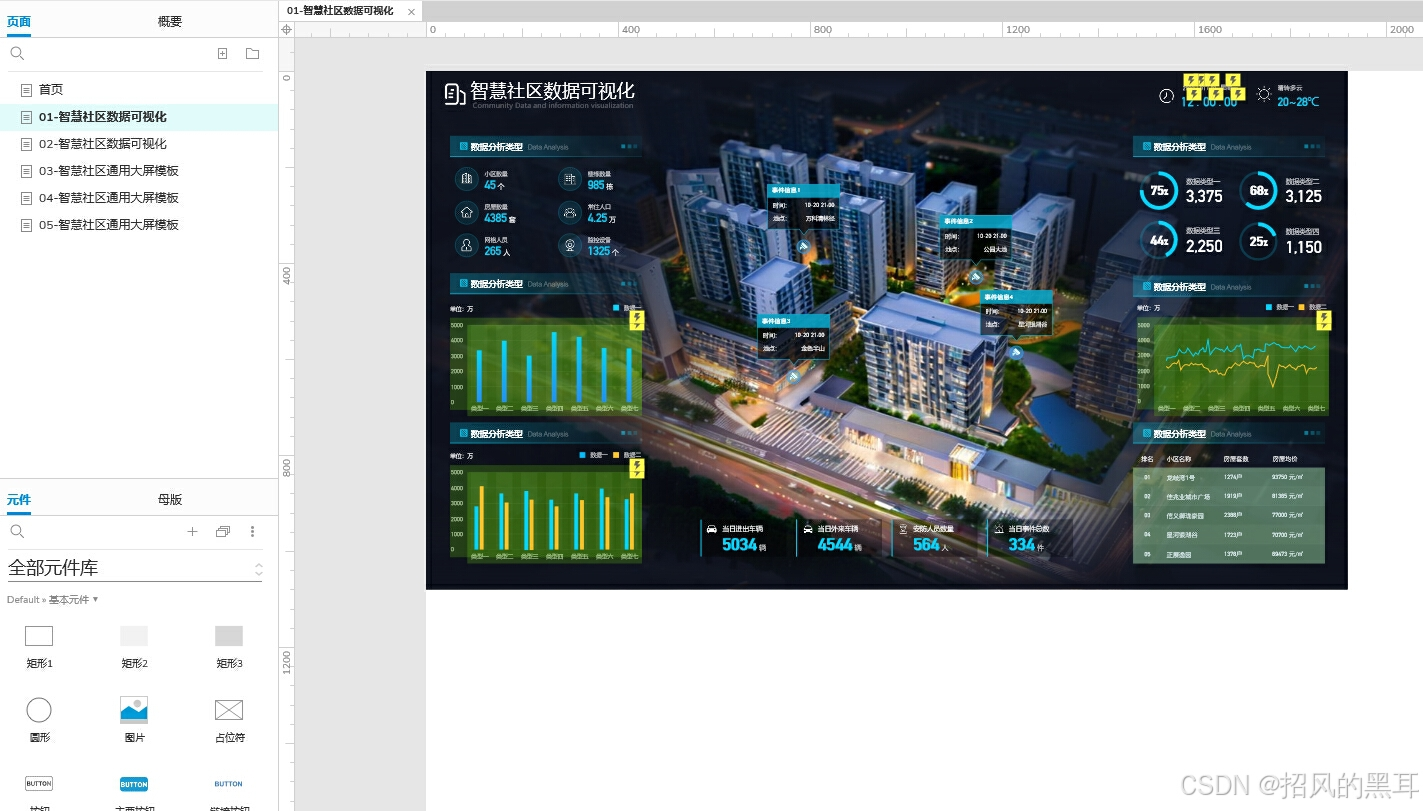1423x811 pixels.
Task: Click the 常住人口 people icon
Action: pyautogui.click(x=569, y=212)
